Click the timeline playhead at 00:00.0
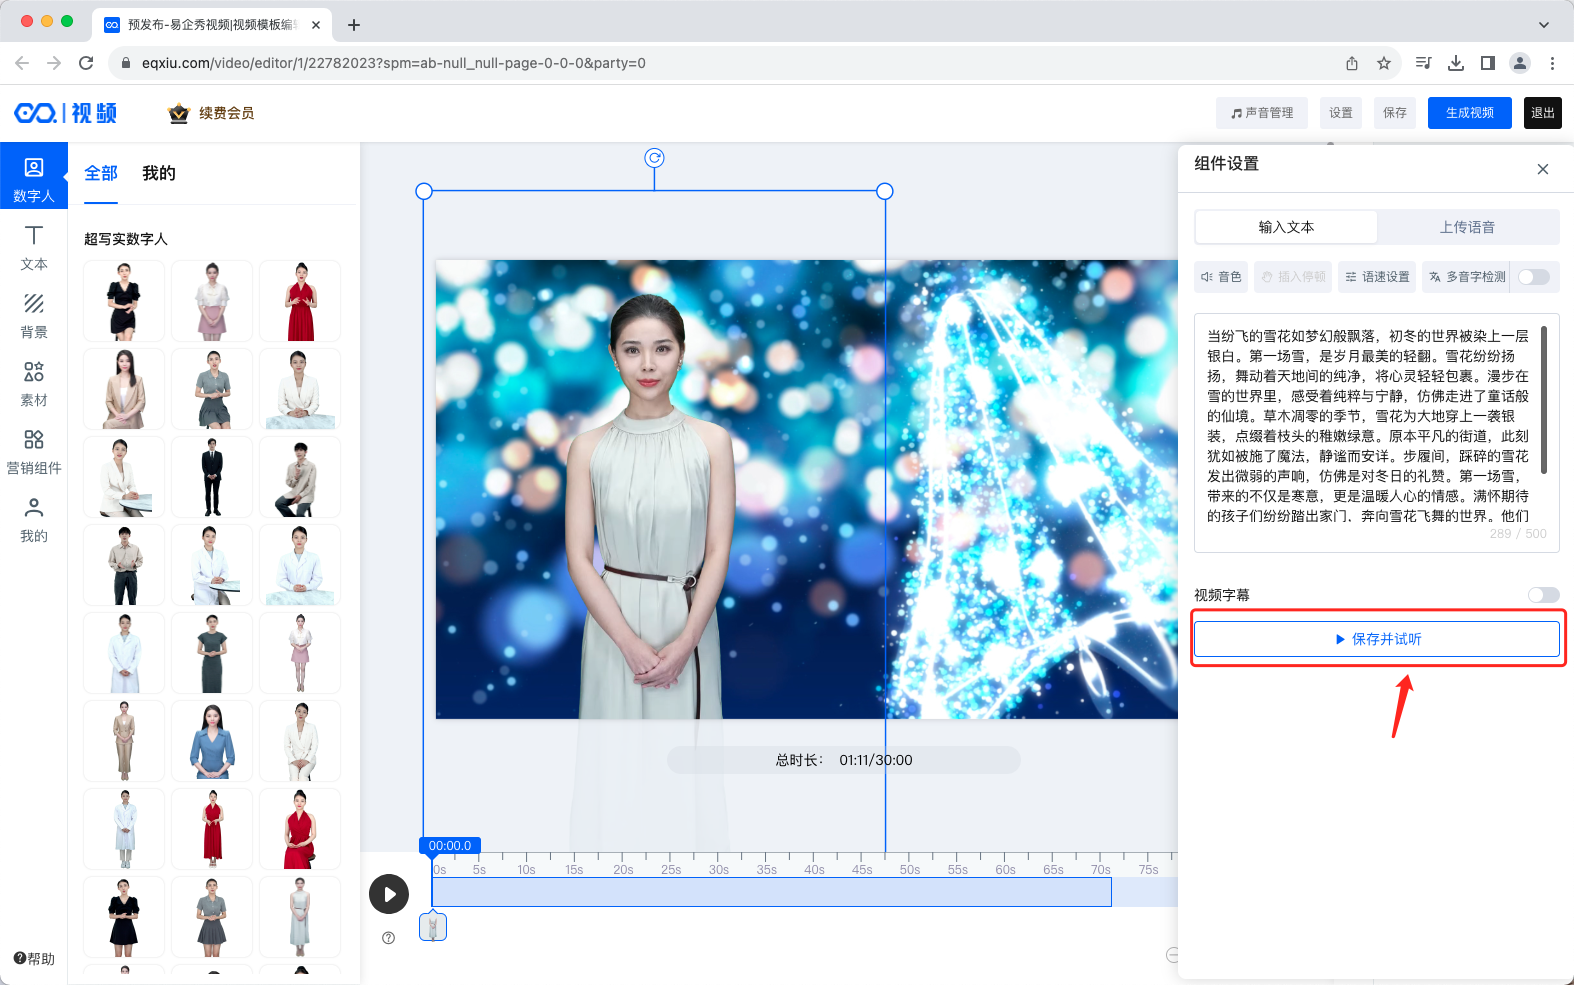Screen dimensions: 1574x985 coord(450,846)
